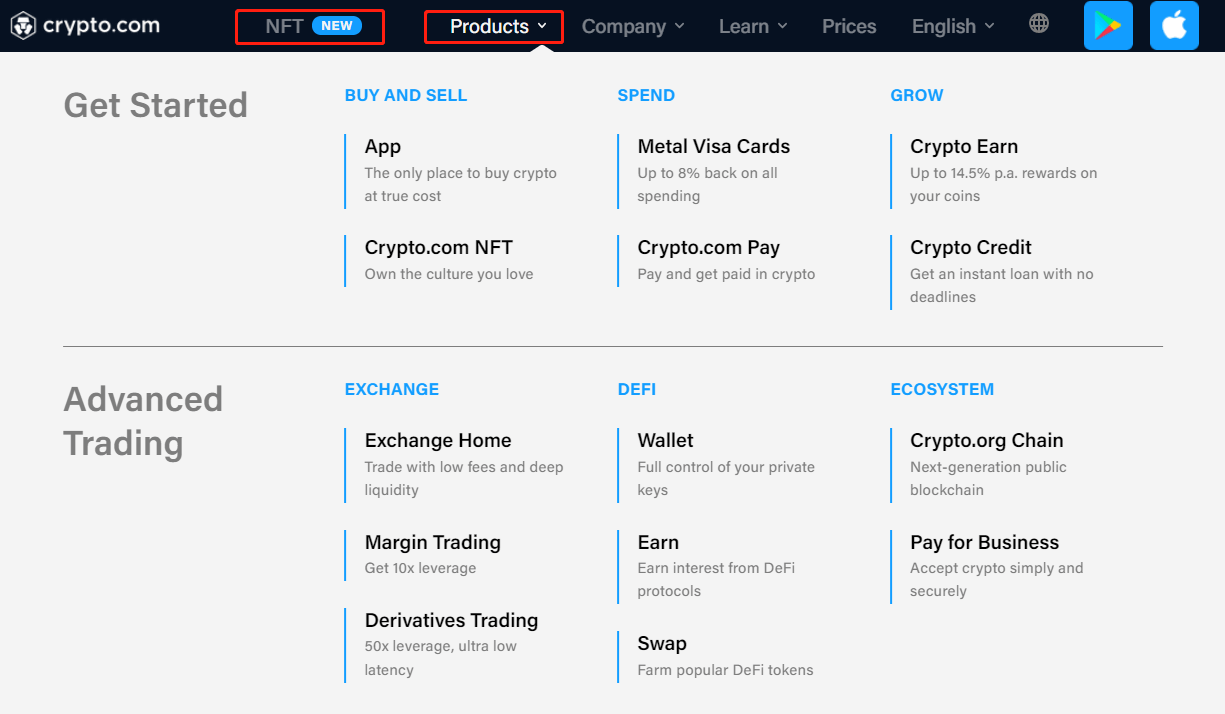Click the App link under Buy and Sell
Screen dimensions: 1225x714
(383, 146)
